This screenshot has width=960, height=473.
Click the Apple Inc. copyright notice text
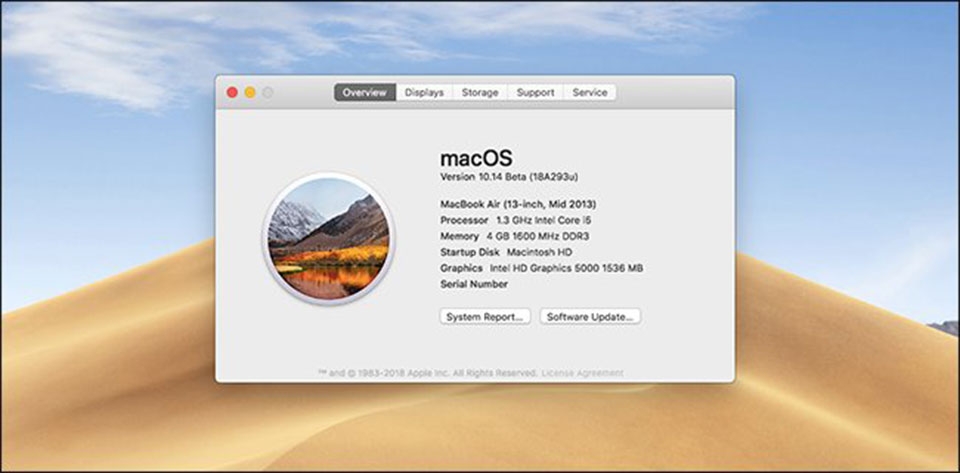click(x=428, y=373)
